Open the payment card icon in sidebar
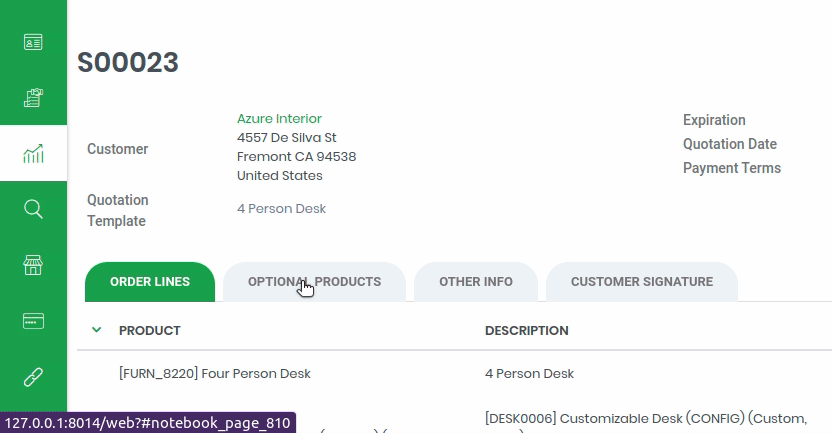The image size is (832, 433). click(33, 321)
